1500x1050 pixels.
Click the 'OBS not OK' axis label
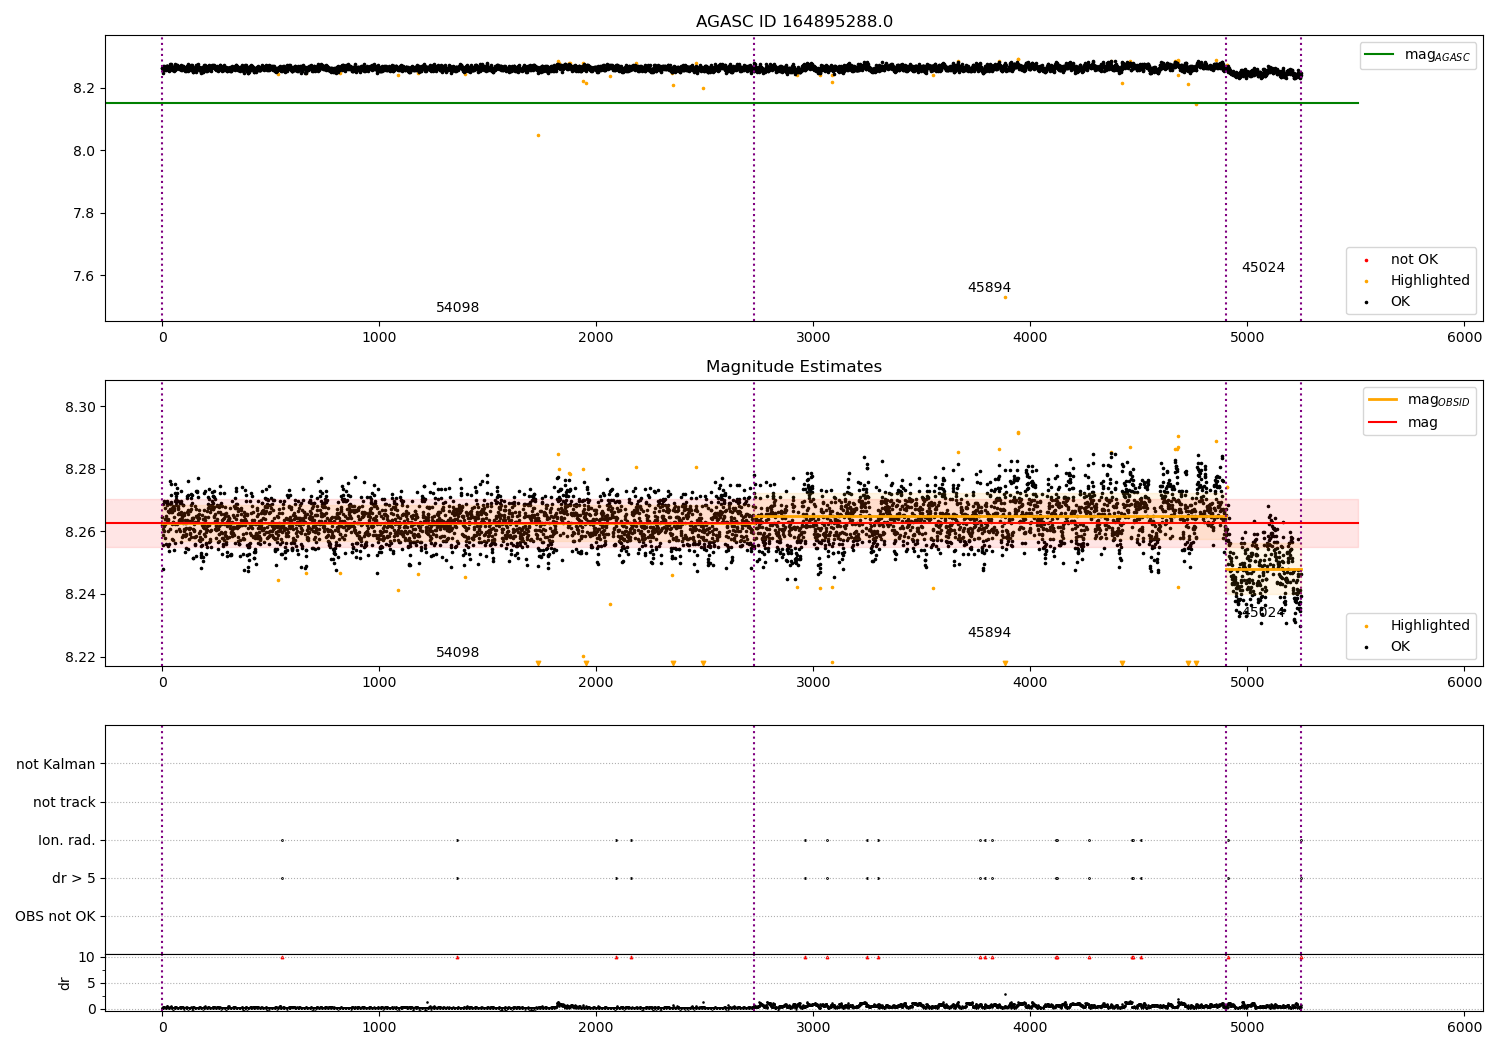click(55, 916)
